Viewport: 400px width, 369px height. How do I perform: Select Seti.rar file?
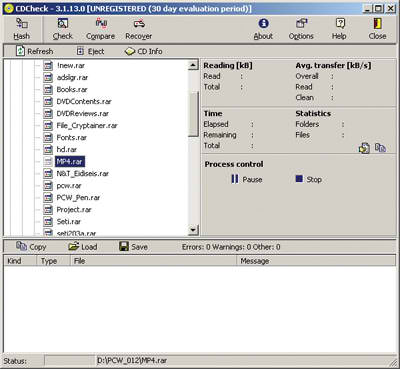point(69,222)
